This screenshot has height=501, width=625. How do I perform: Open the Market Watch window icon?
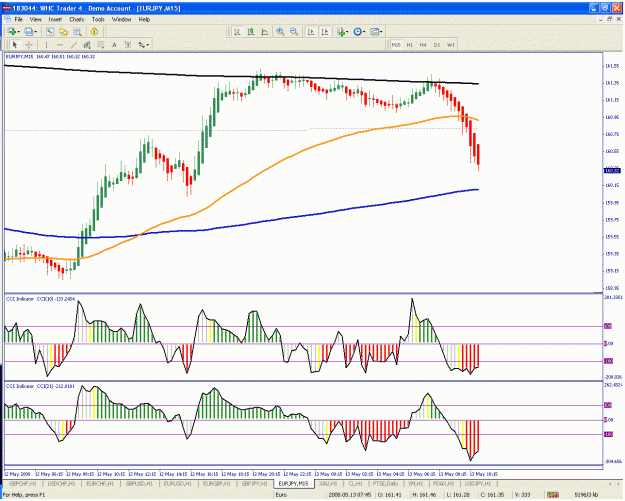pos(50,31)
